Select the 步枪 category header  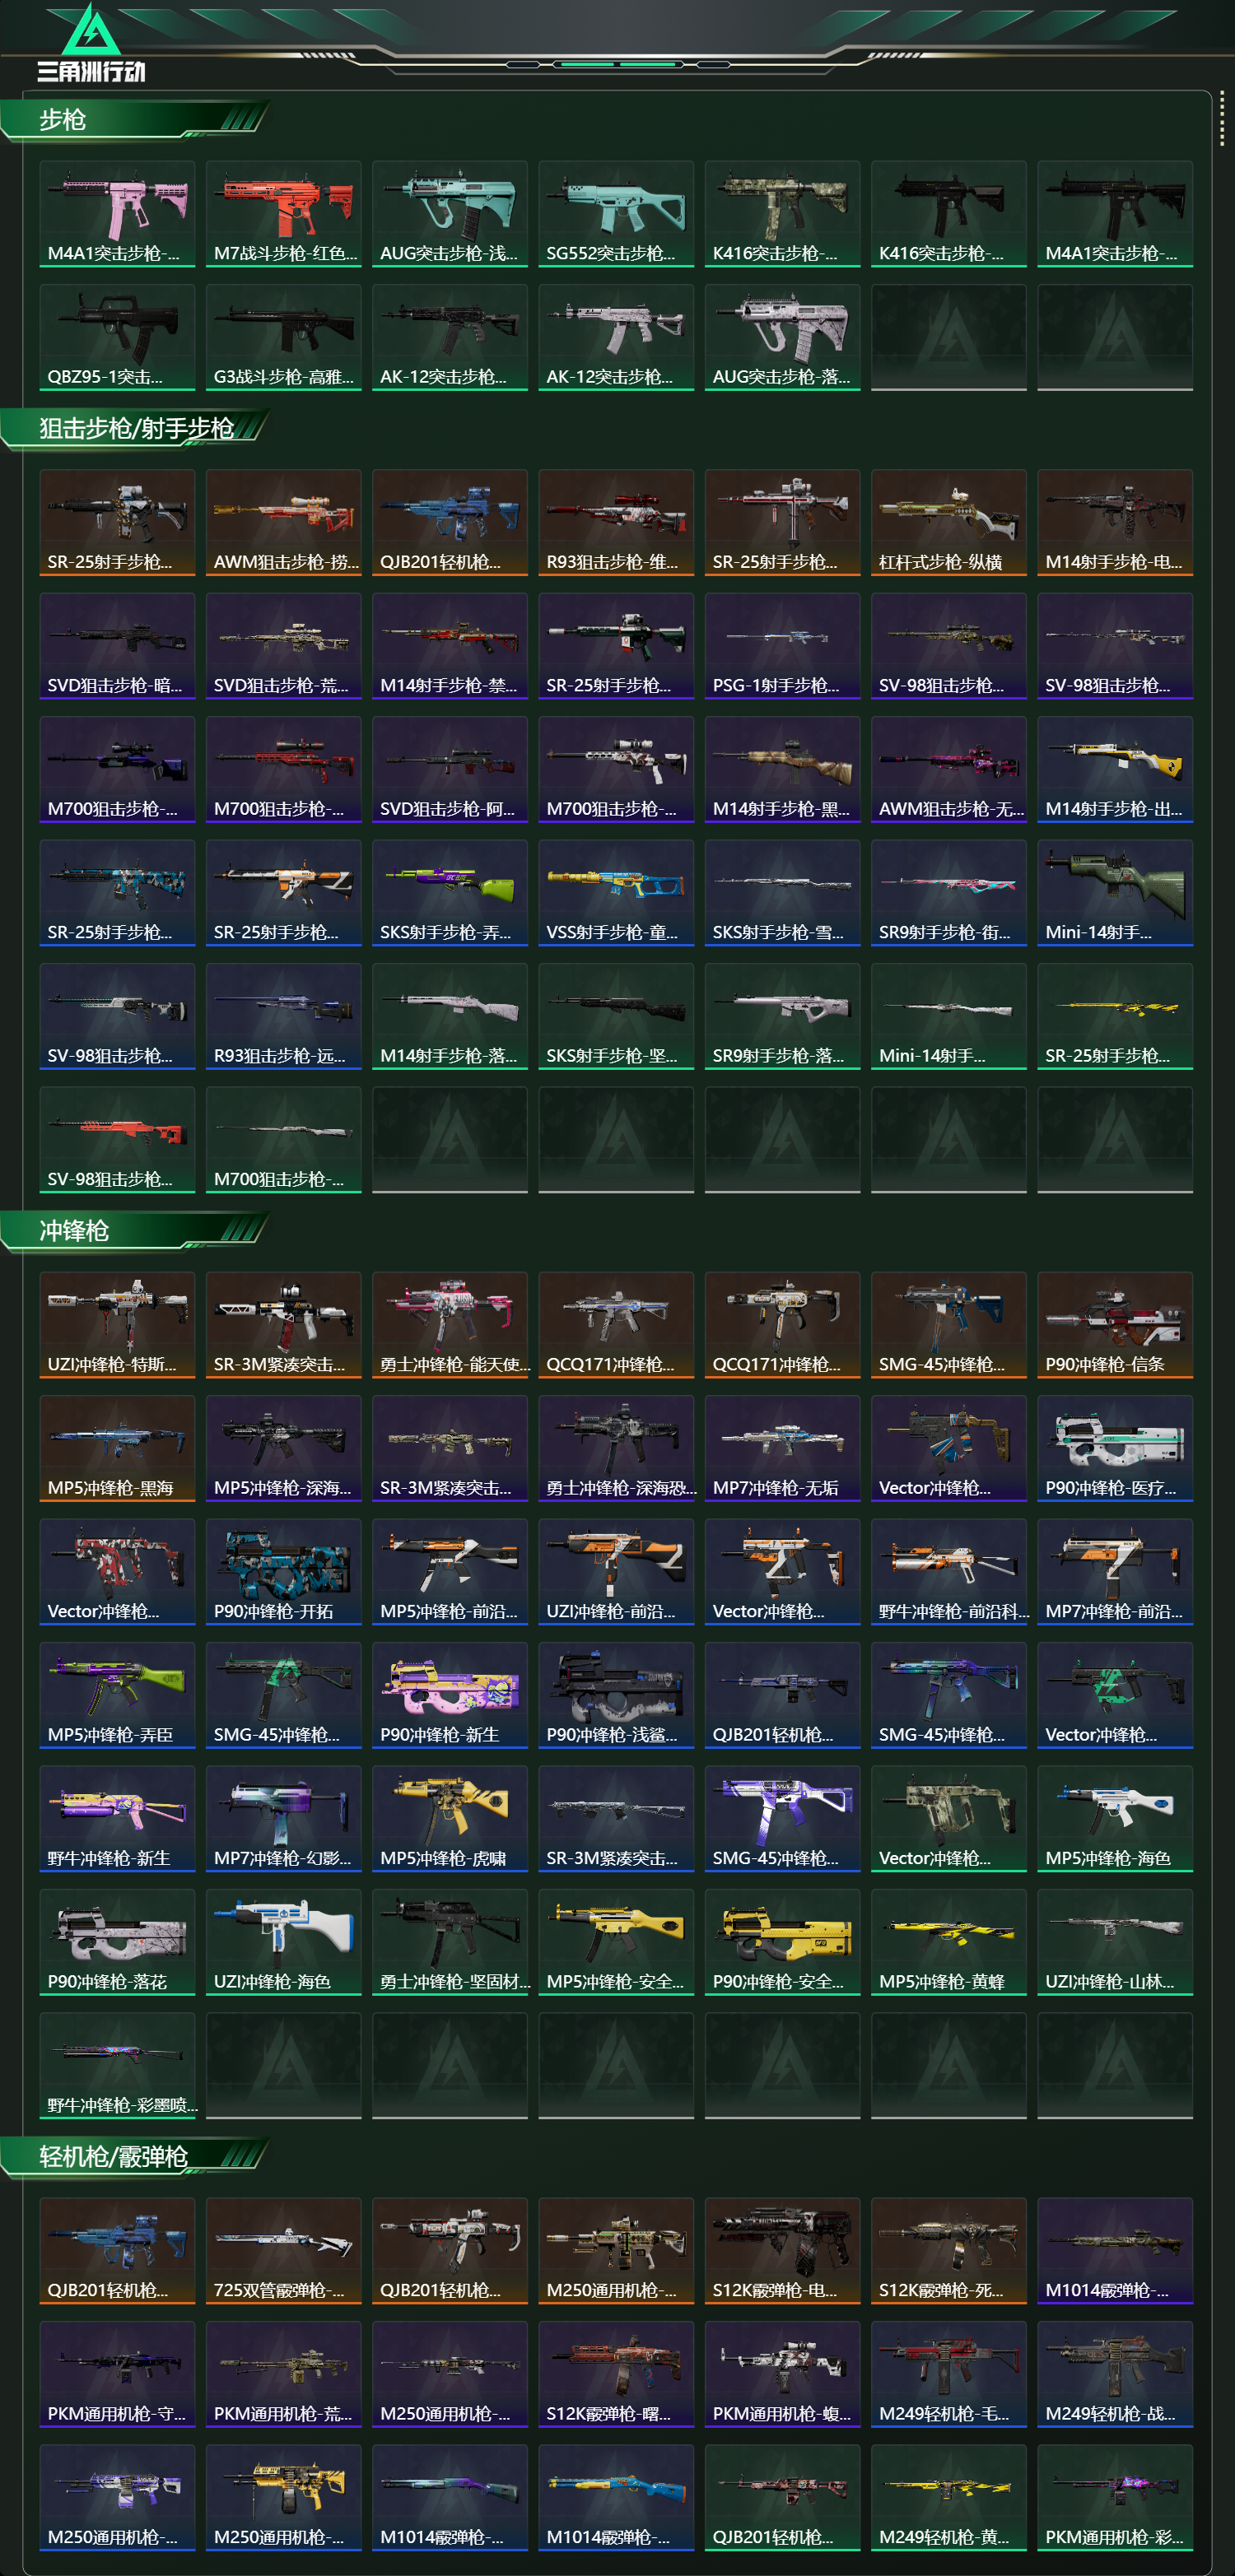coord(63,120)
